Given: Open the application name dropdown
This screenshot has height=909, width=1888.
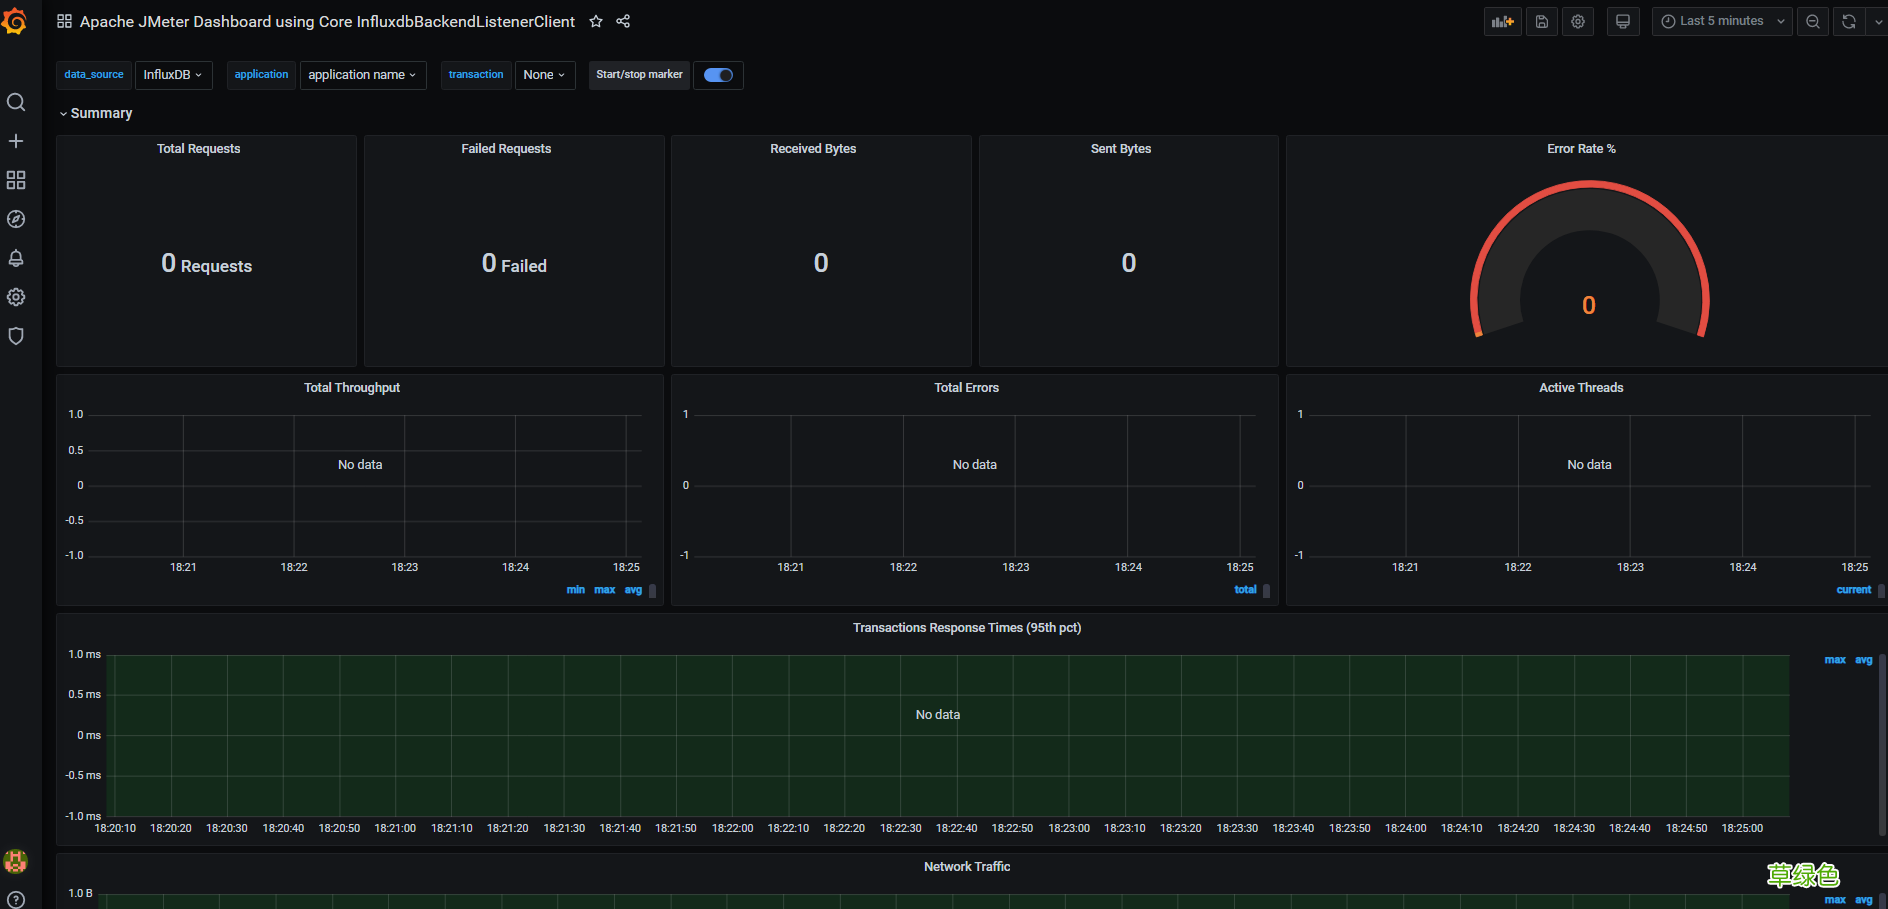Looking at the screenshot, I should point(362,75).
